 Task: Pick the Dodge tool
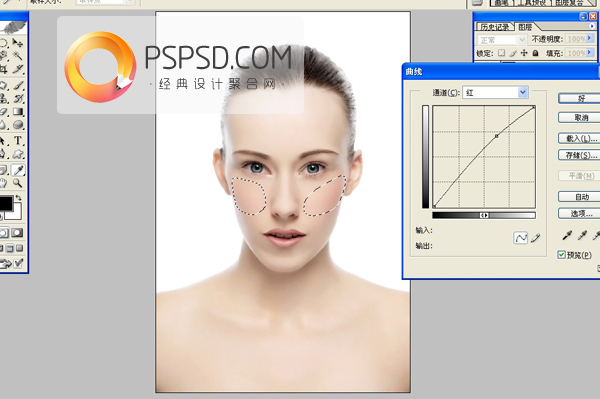[18, 125]
